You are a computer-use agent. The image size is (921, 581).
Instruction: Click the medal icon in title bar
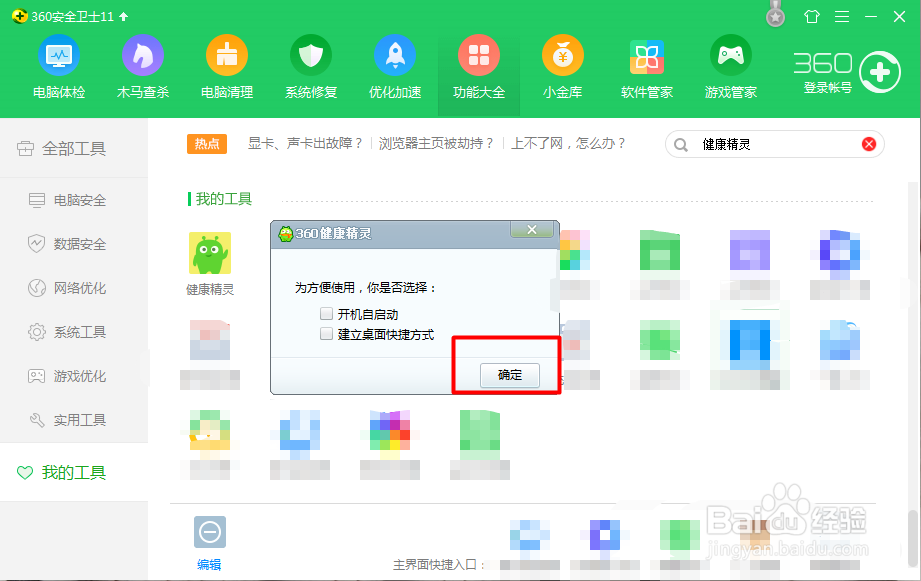tap(775, 15)
